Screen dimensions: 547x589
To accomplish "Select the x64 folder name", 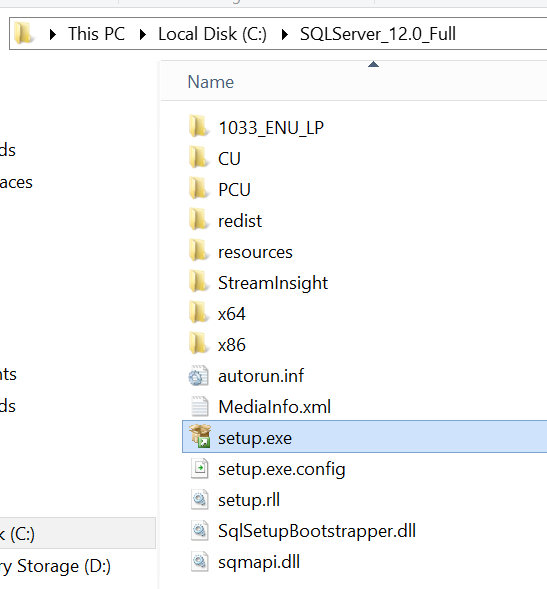I will 232,314.
